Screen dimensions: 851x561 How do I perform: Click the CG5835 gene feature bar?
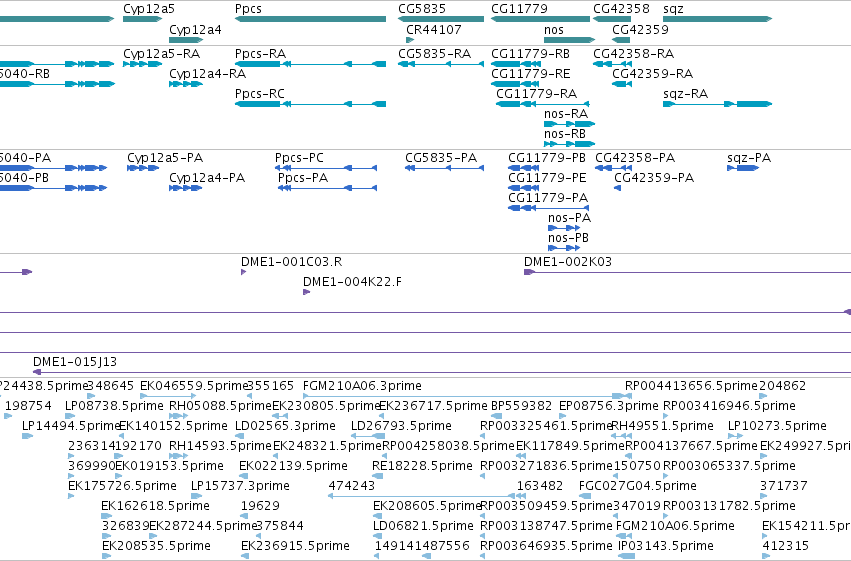point(441,19)
